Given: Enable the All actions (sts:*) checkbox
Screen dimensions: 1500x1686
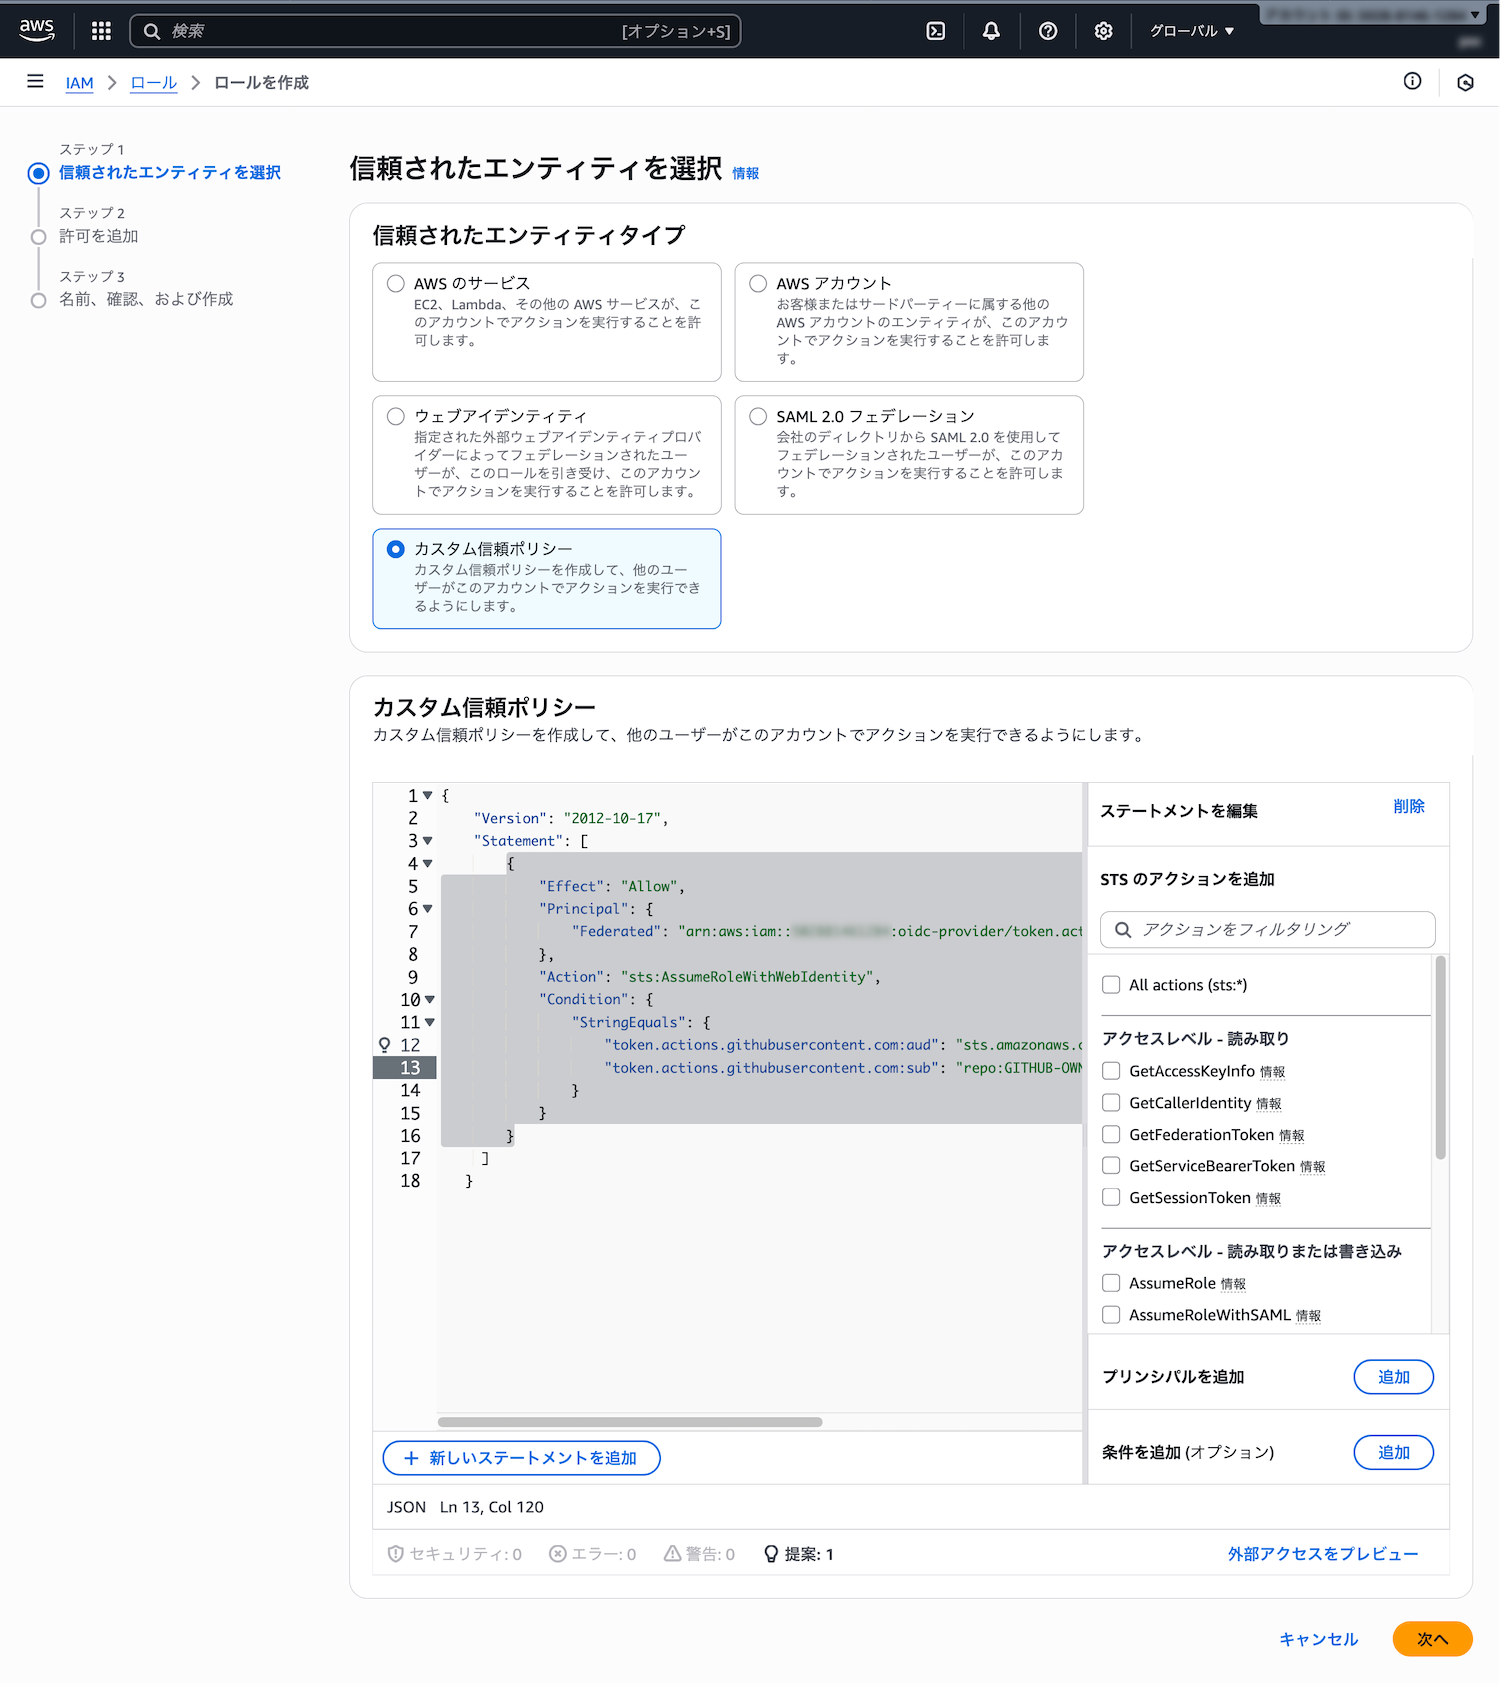Looking at the screenshot, I should pyautogui.click(x=1111, y=985).
